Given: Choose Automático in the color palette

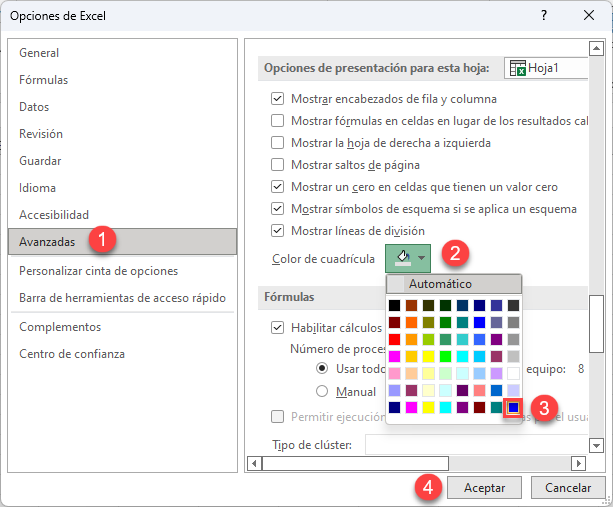Looking at the screenshot, I should pyautogui.click(x=454, y=284).
